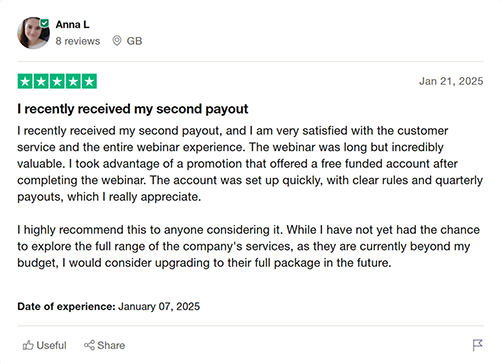Click the first green rating star
This screenshot has height=364, width=500.
[x=25, y=81]
